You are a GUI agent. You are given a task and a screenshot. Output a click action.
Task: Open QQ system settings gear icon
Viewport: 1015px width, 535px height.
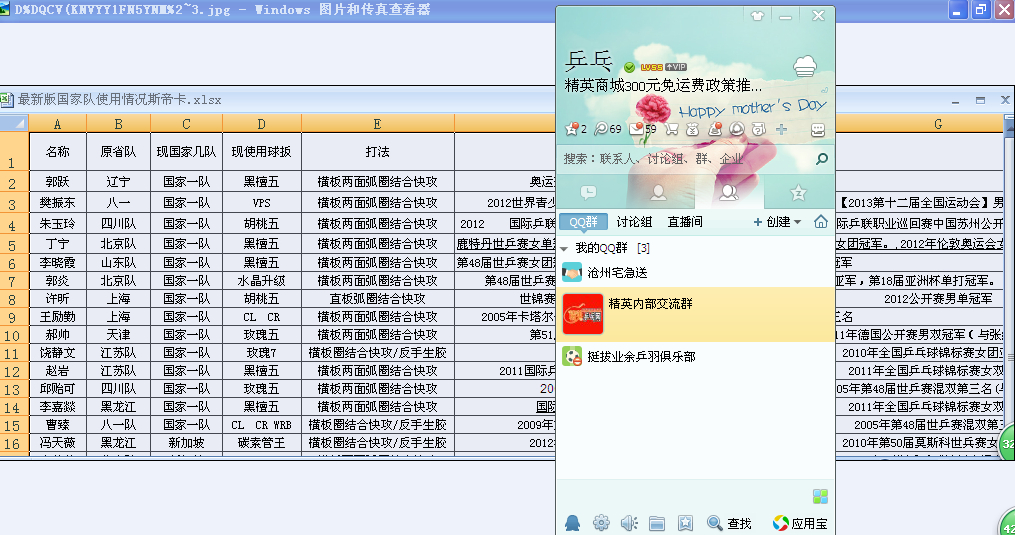point(601,523)
